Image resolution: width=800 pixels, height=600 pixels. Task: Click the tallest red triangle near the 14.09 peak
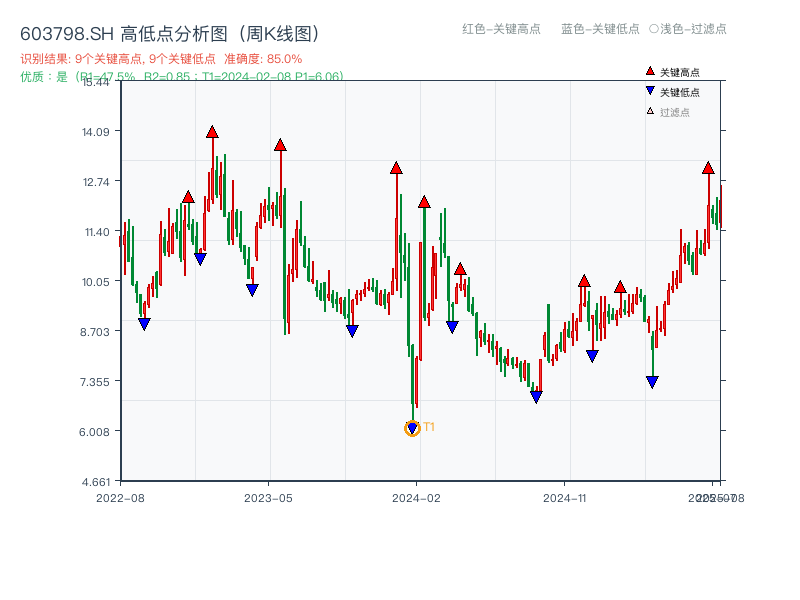tap(213, 130)
